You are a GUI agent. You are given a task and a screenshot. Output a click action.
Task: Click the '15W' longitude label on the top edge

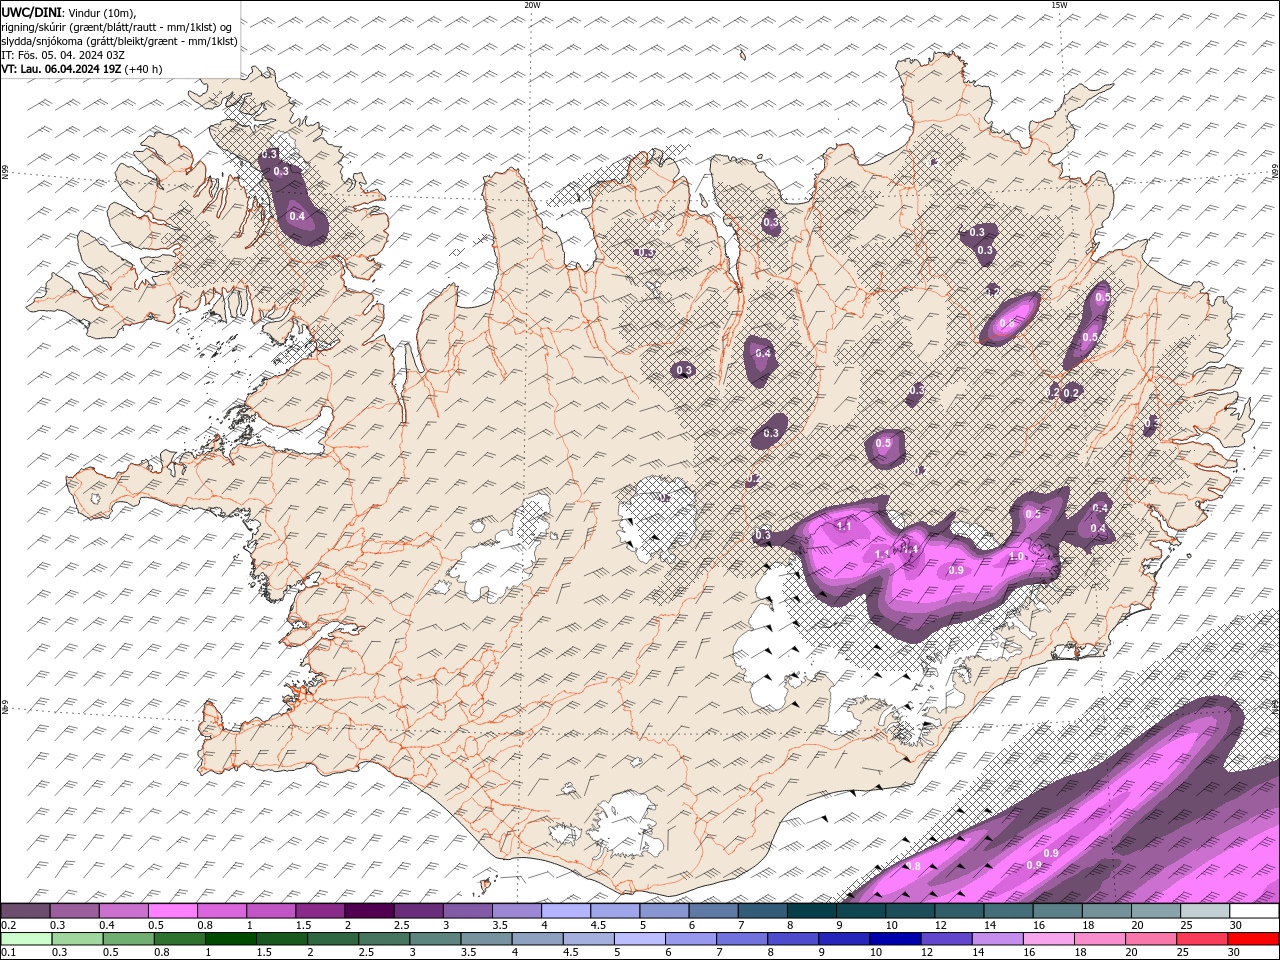click(1059, 5)
